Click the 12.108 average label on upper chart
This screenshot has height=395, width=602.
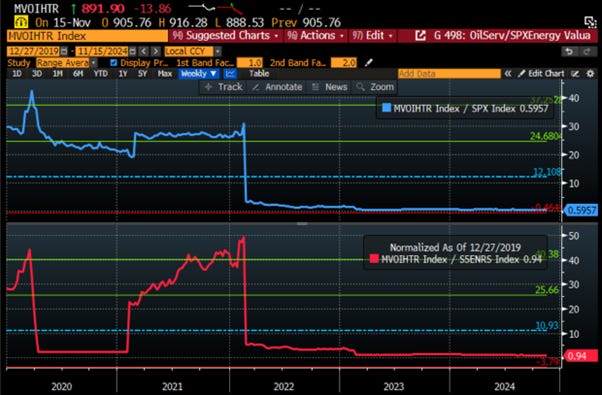tap(547, 172)
